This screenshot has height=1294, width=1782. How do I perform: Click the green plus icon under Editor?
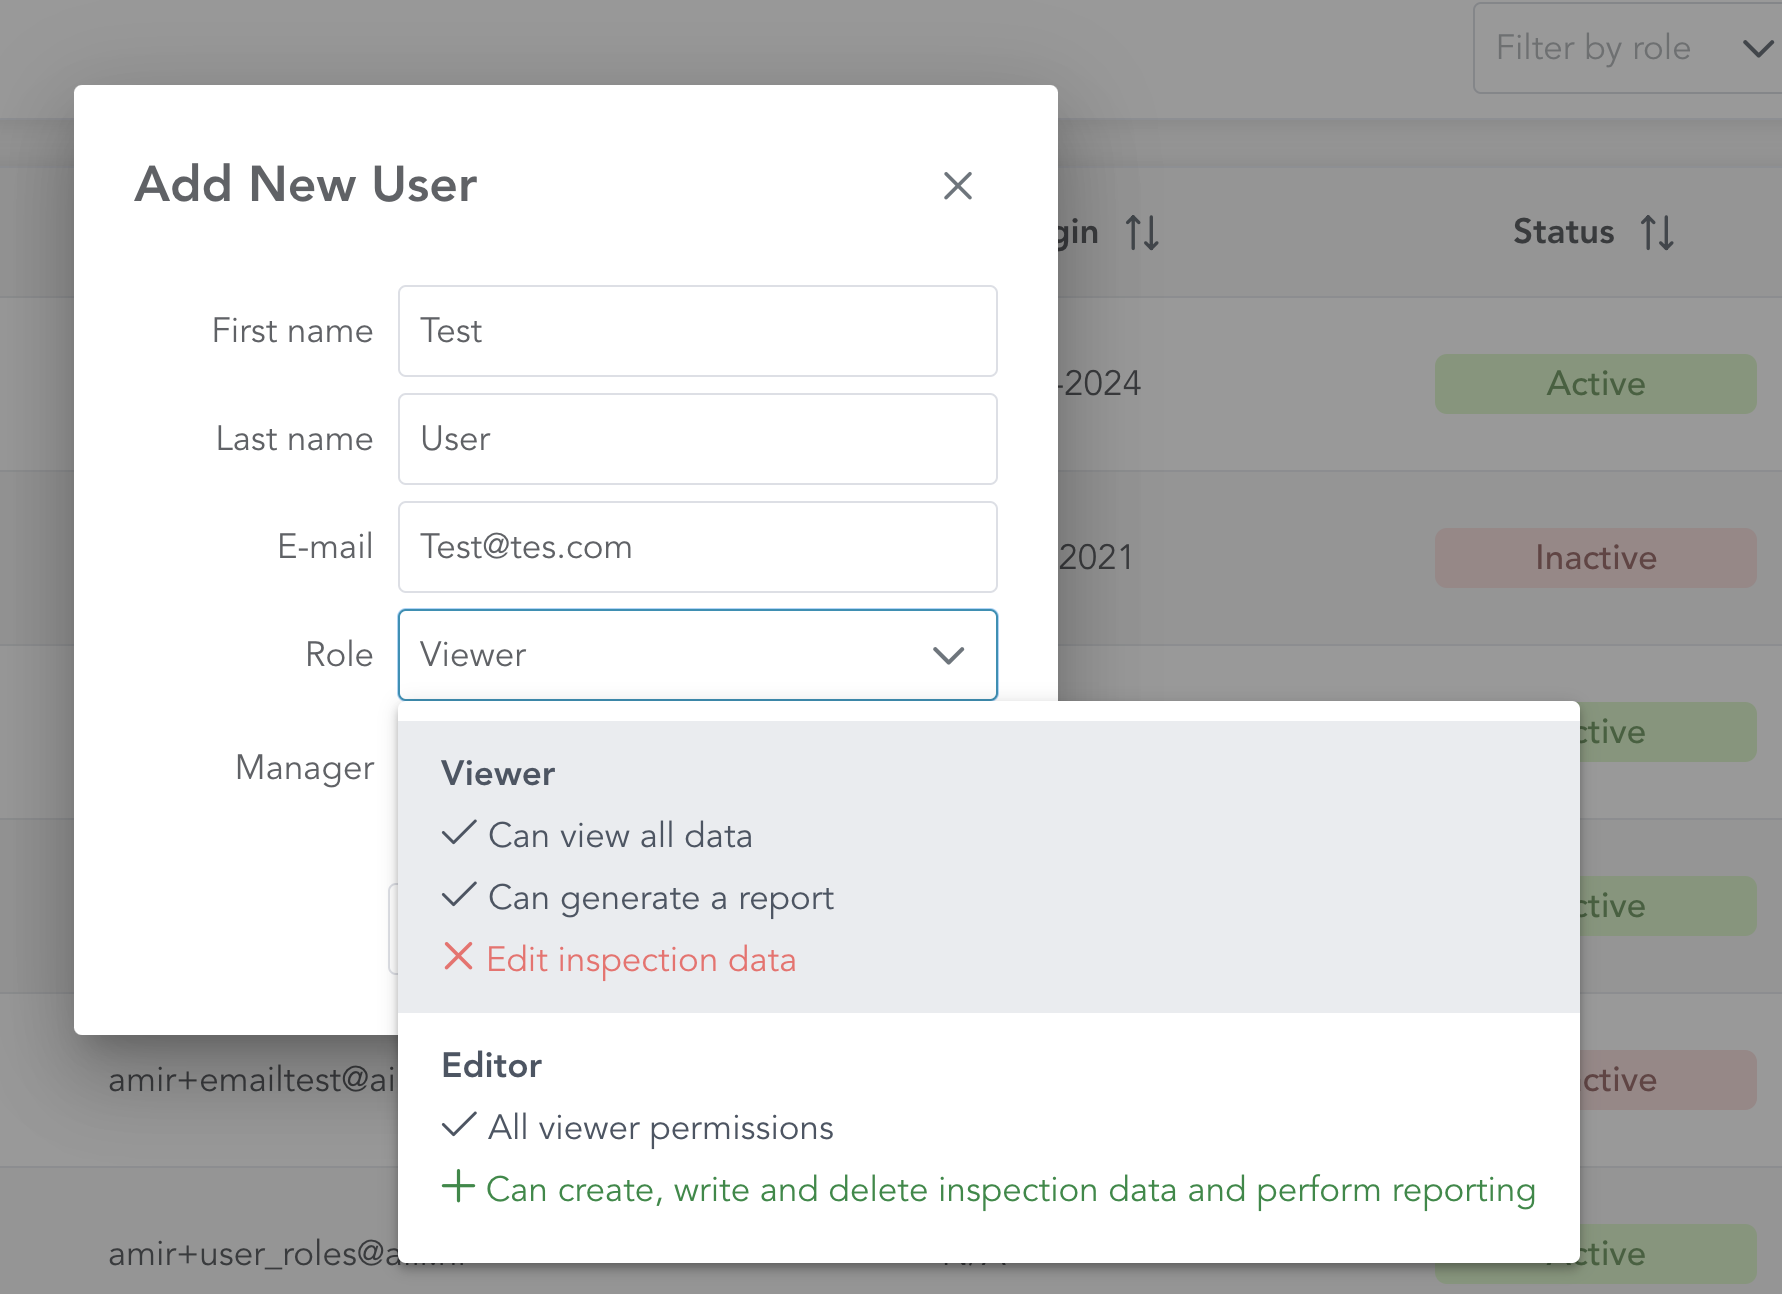point(458,1187)
